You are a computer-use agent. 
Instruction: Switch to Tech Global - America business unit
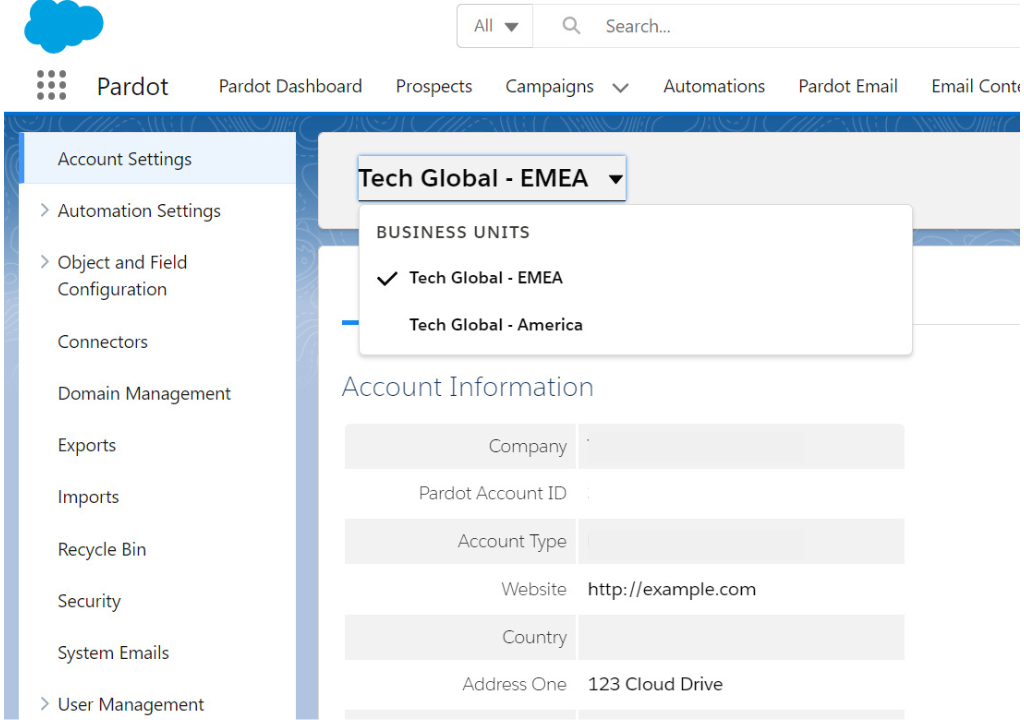pos(496,325)
